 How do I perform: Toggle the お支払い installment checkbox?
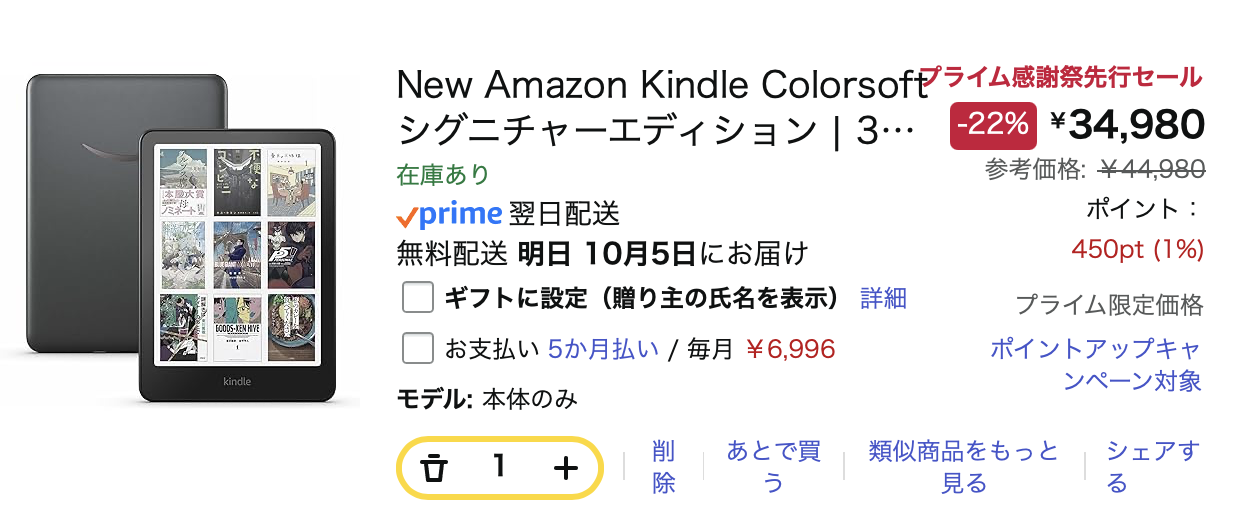point(417,349)
